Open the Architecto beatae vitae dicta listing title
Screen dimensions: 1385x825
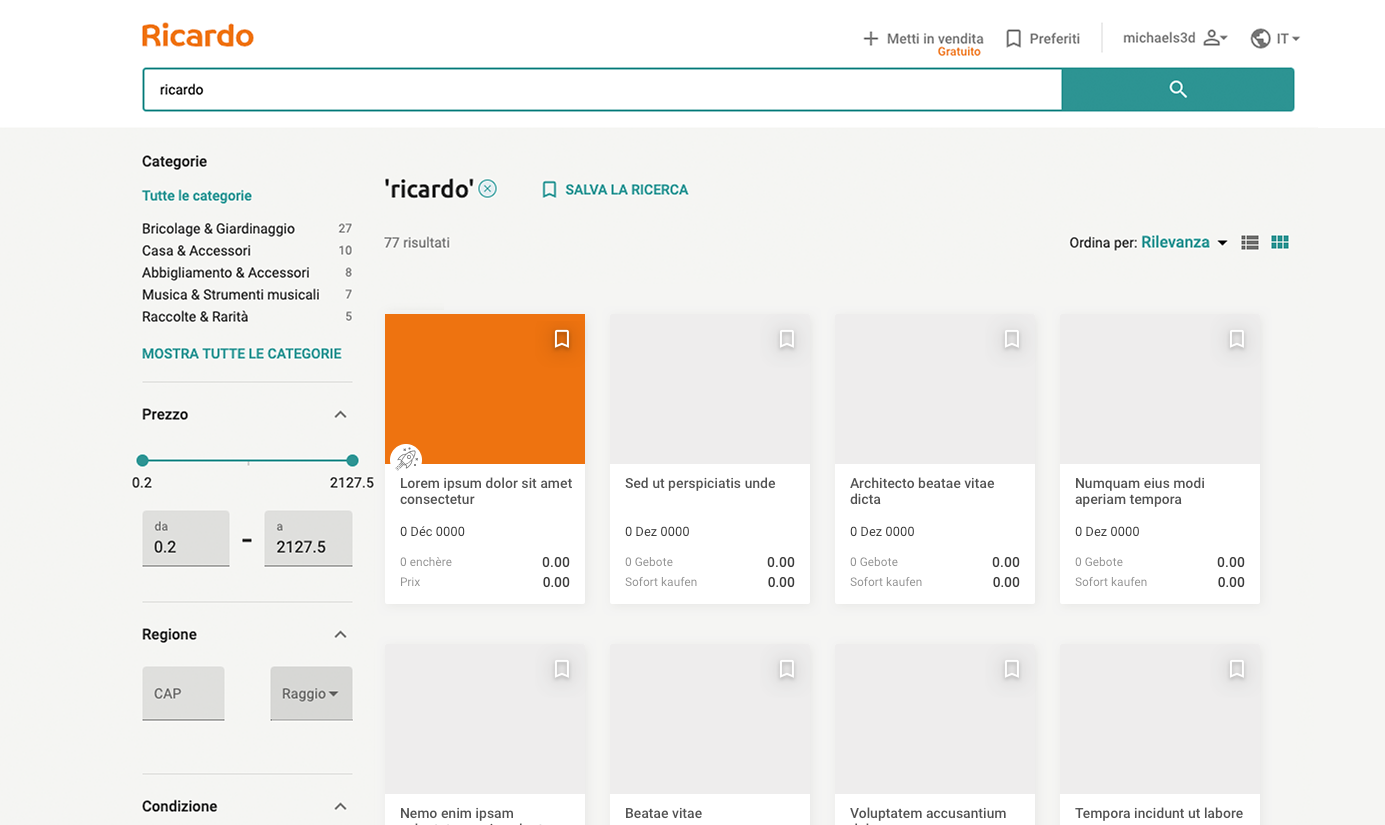tap(922, 491)
